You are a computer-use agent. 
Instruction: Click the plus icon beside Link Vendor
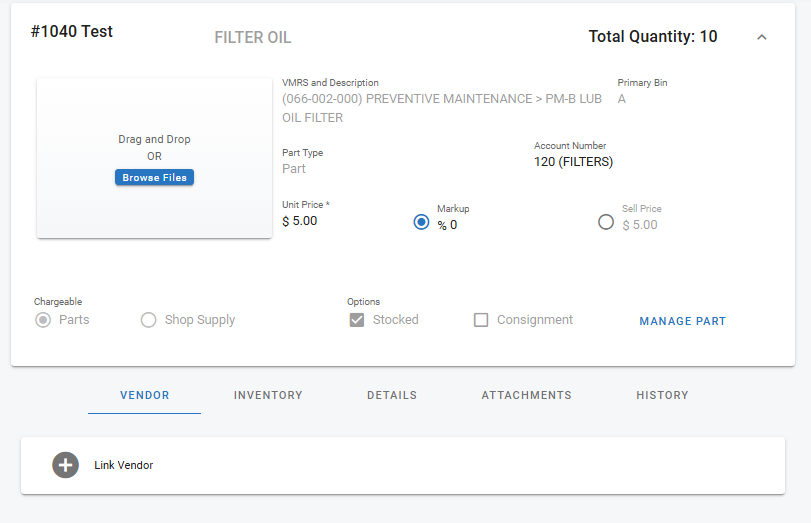coord(65,465)
